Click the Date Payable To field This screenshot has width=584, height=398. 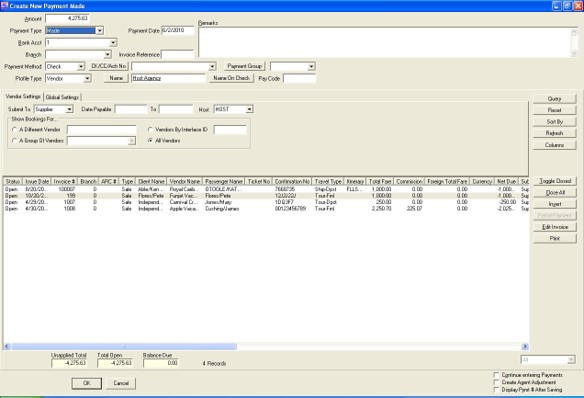pyautogui.click(x=176, y=109)
